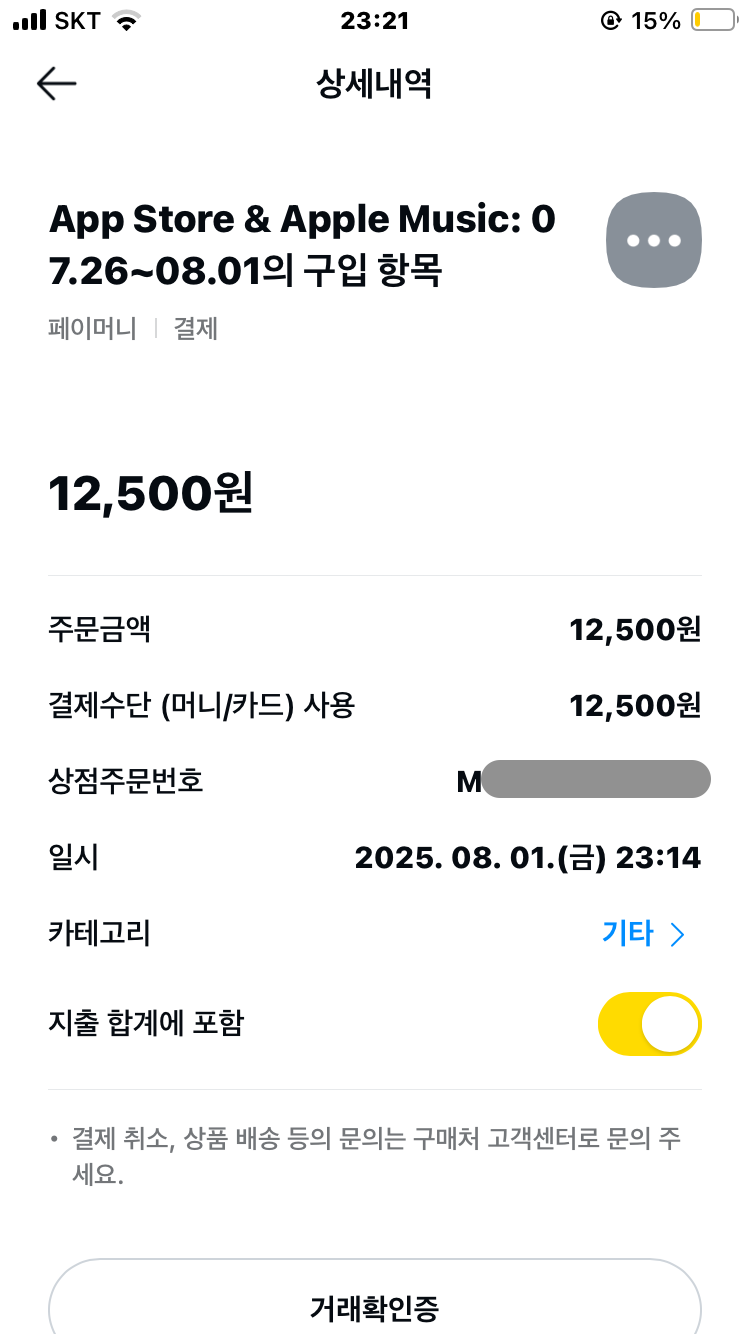Image resolution: width=750 pixels, height=1334 pixels.
Task: Open the 기타 category selector
Action: (x=628, y=934)
